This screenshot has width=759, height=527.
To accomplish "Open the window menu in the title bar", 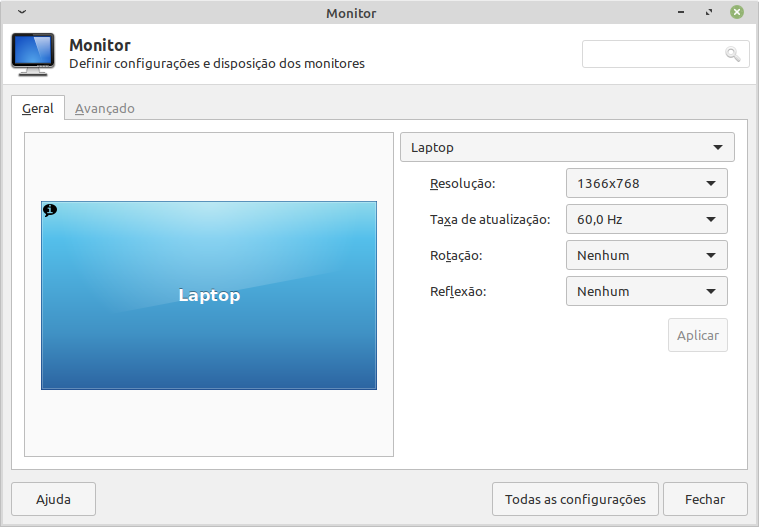I will 22,12.
